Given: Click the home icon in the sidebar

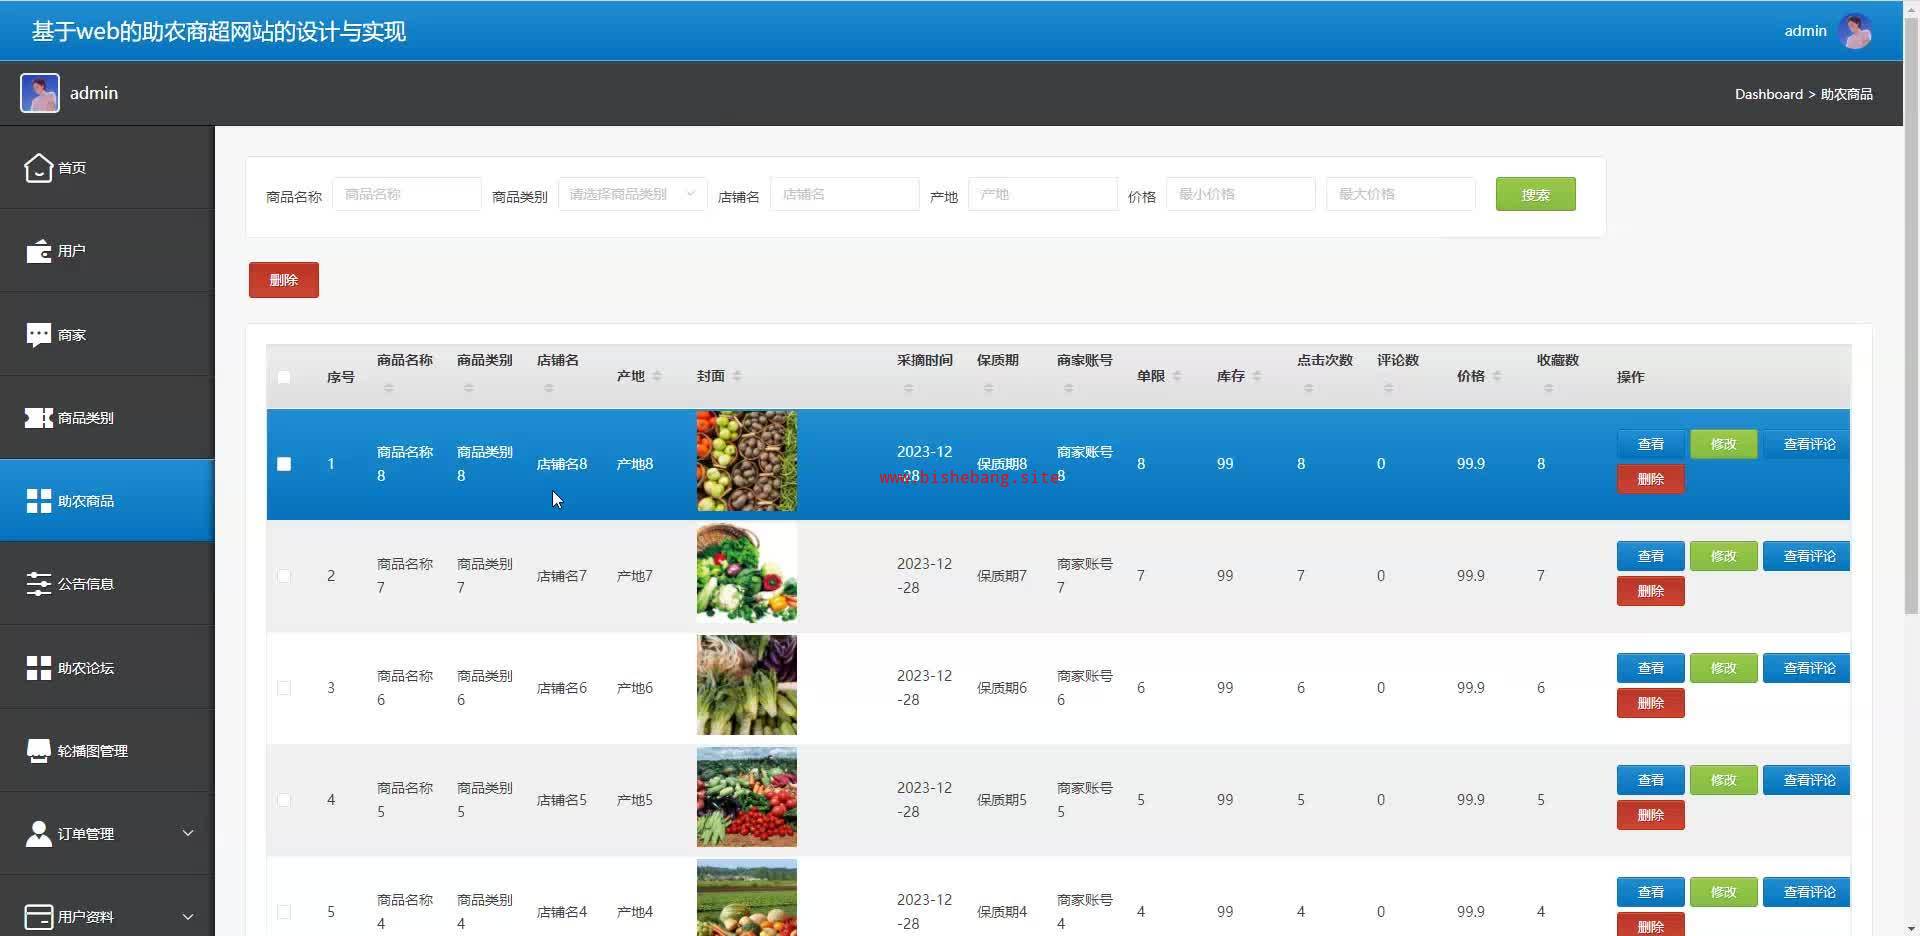Looking at the screenshot, I should (x=38, y=168).
